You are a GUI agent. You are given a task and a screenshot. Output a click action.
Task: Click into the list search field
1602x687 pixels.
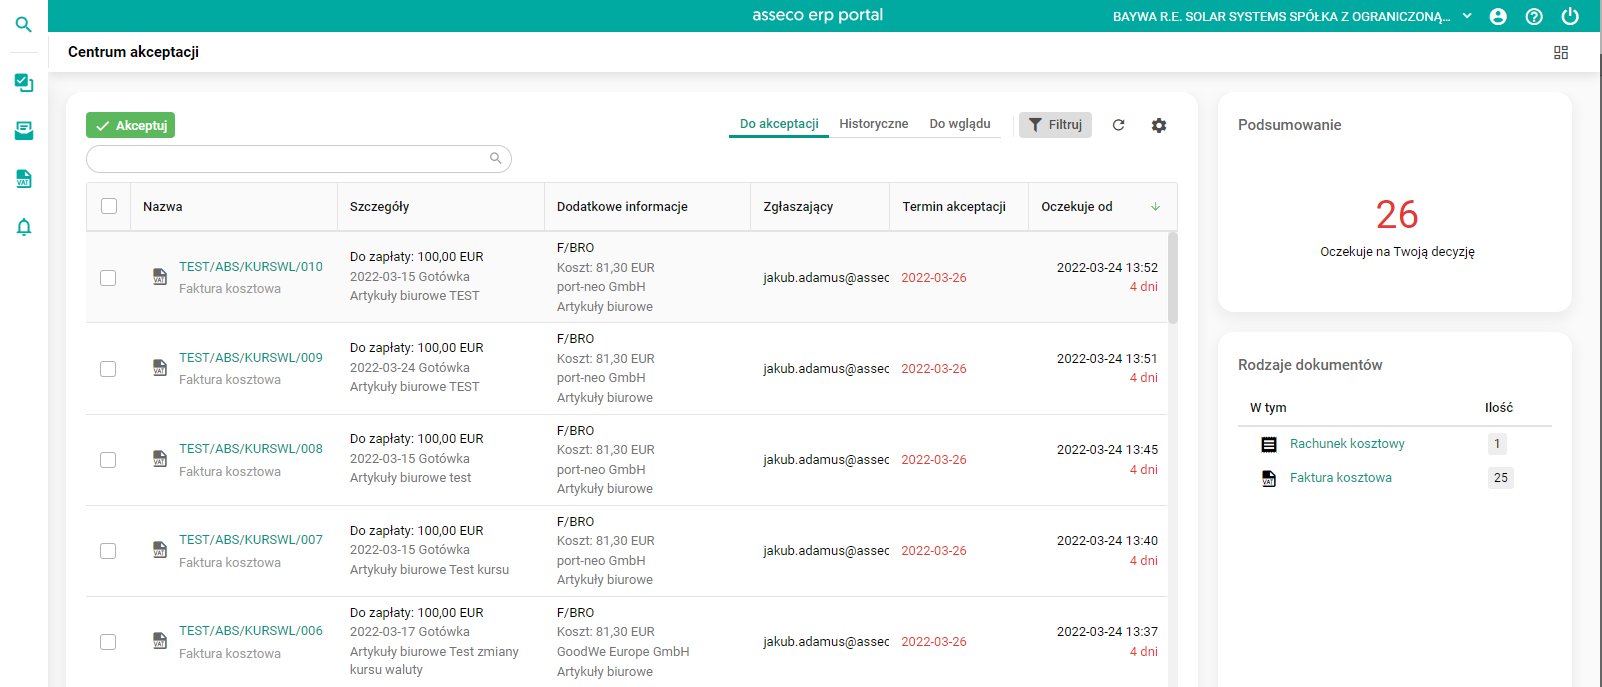point(290,159)
